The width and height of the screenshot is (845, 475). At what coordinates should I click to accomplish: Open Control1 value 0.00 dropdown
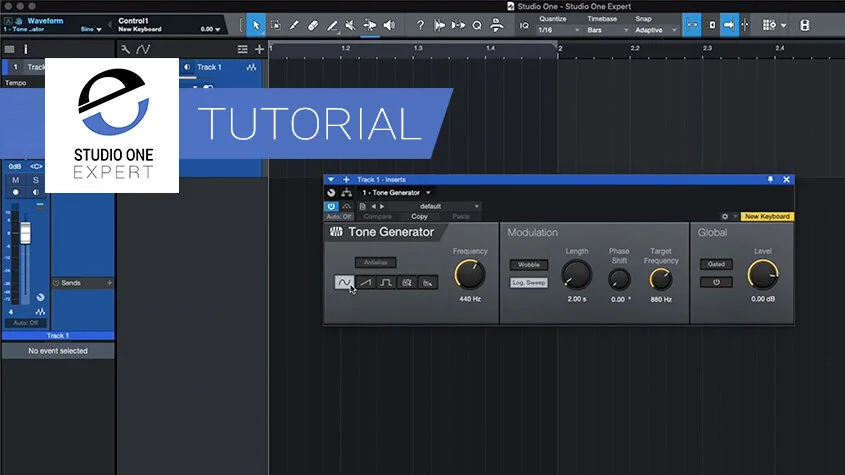[x=210, y=29]
